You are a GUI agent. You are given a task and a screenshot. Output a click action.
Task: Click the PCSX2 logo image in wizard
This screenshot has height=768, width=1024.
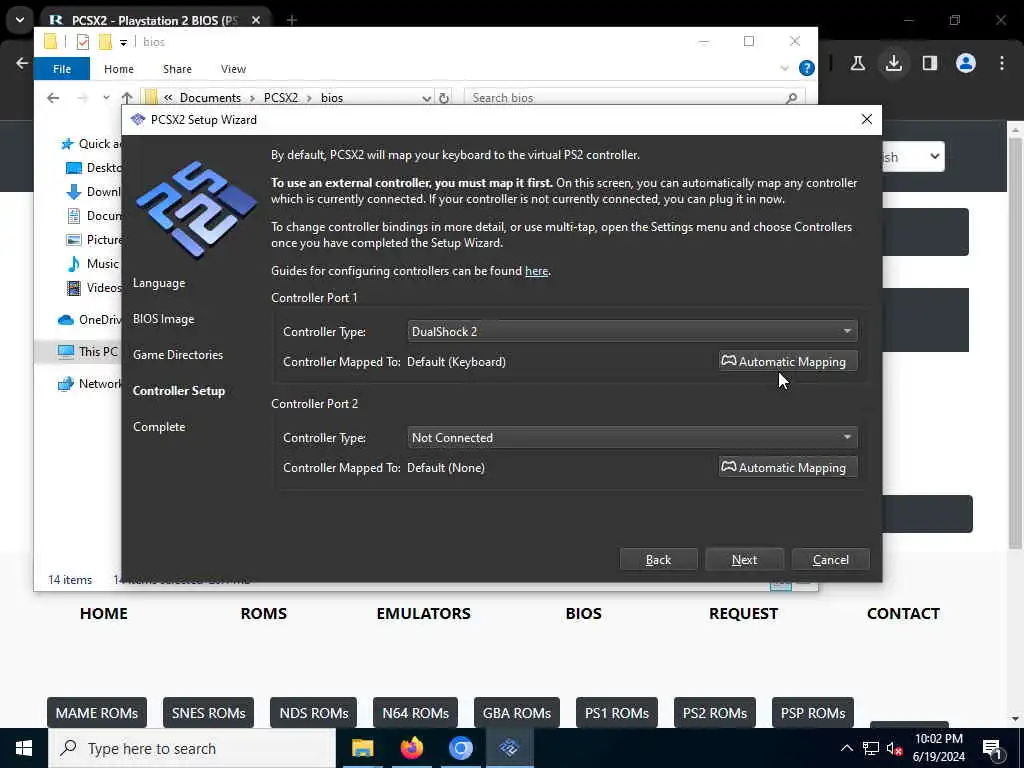click(x=195, y=209)
